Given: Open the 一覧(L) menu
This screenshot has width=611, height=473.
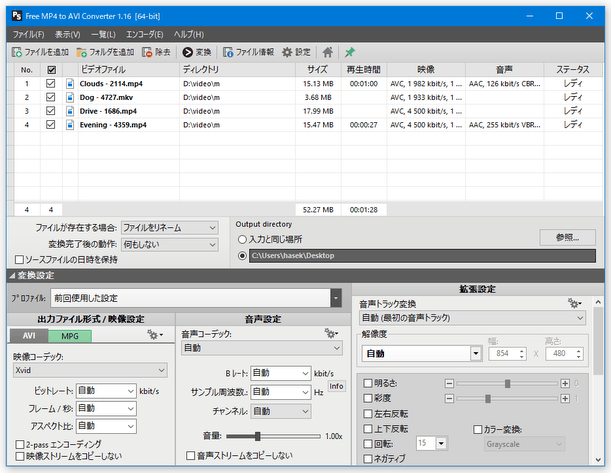Looking at the screenshot, I should (x=103, y=34).
